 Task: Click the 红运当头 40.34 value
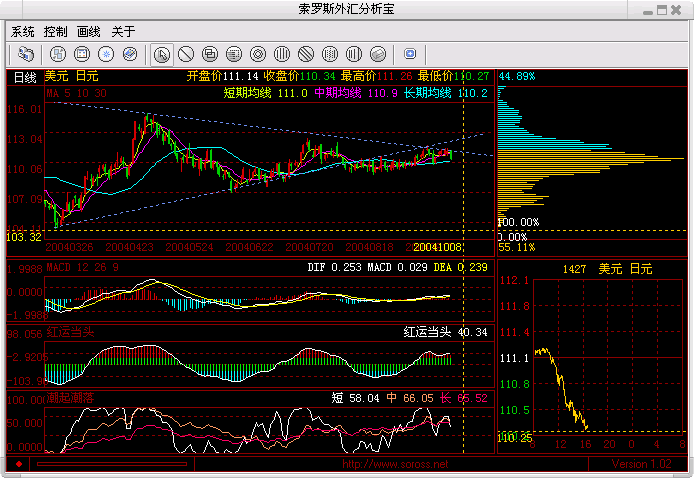point(445,332)
